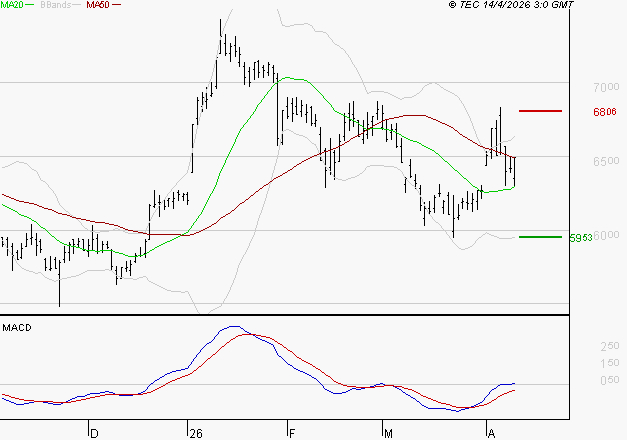The image size is (627, 440).
Task: Click the F month marker on time axis
Action: tap(292, 434)
